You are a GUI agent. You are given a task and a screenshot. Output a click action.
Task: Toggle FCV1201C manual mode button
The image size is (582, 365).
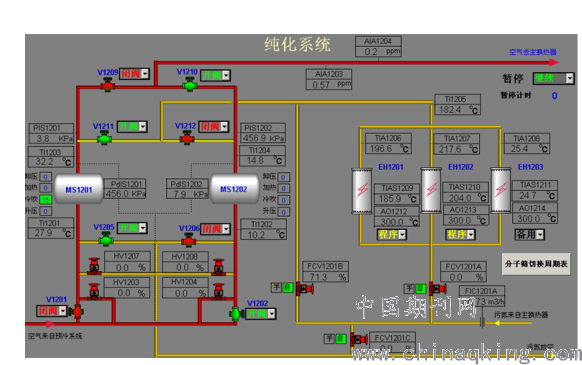[329, 338]
